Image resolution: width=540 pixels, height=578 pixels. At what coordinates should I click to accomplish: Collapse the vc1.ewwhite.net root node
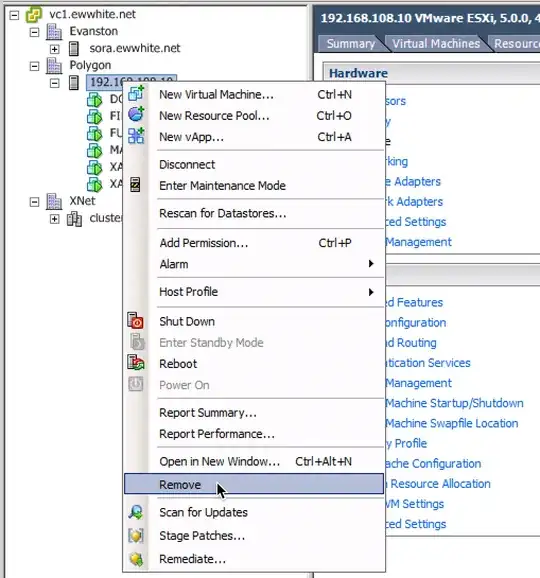click(x=14, y=15)
